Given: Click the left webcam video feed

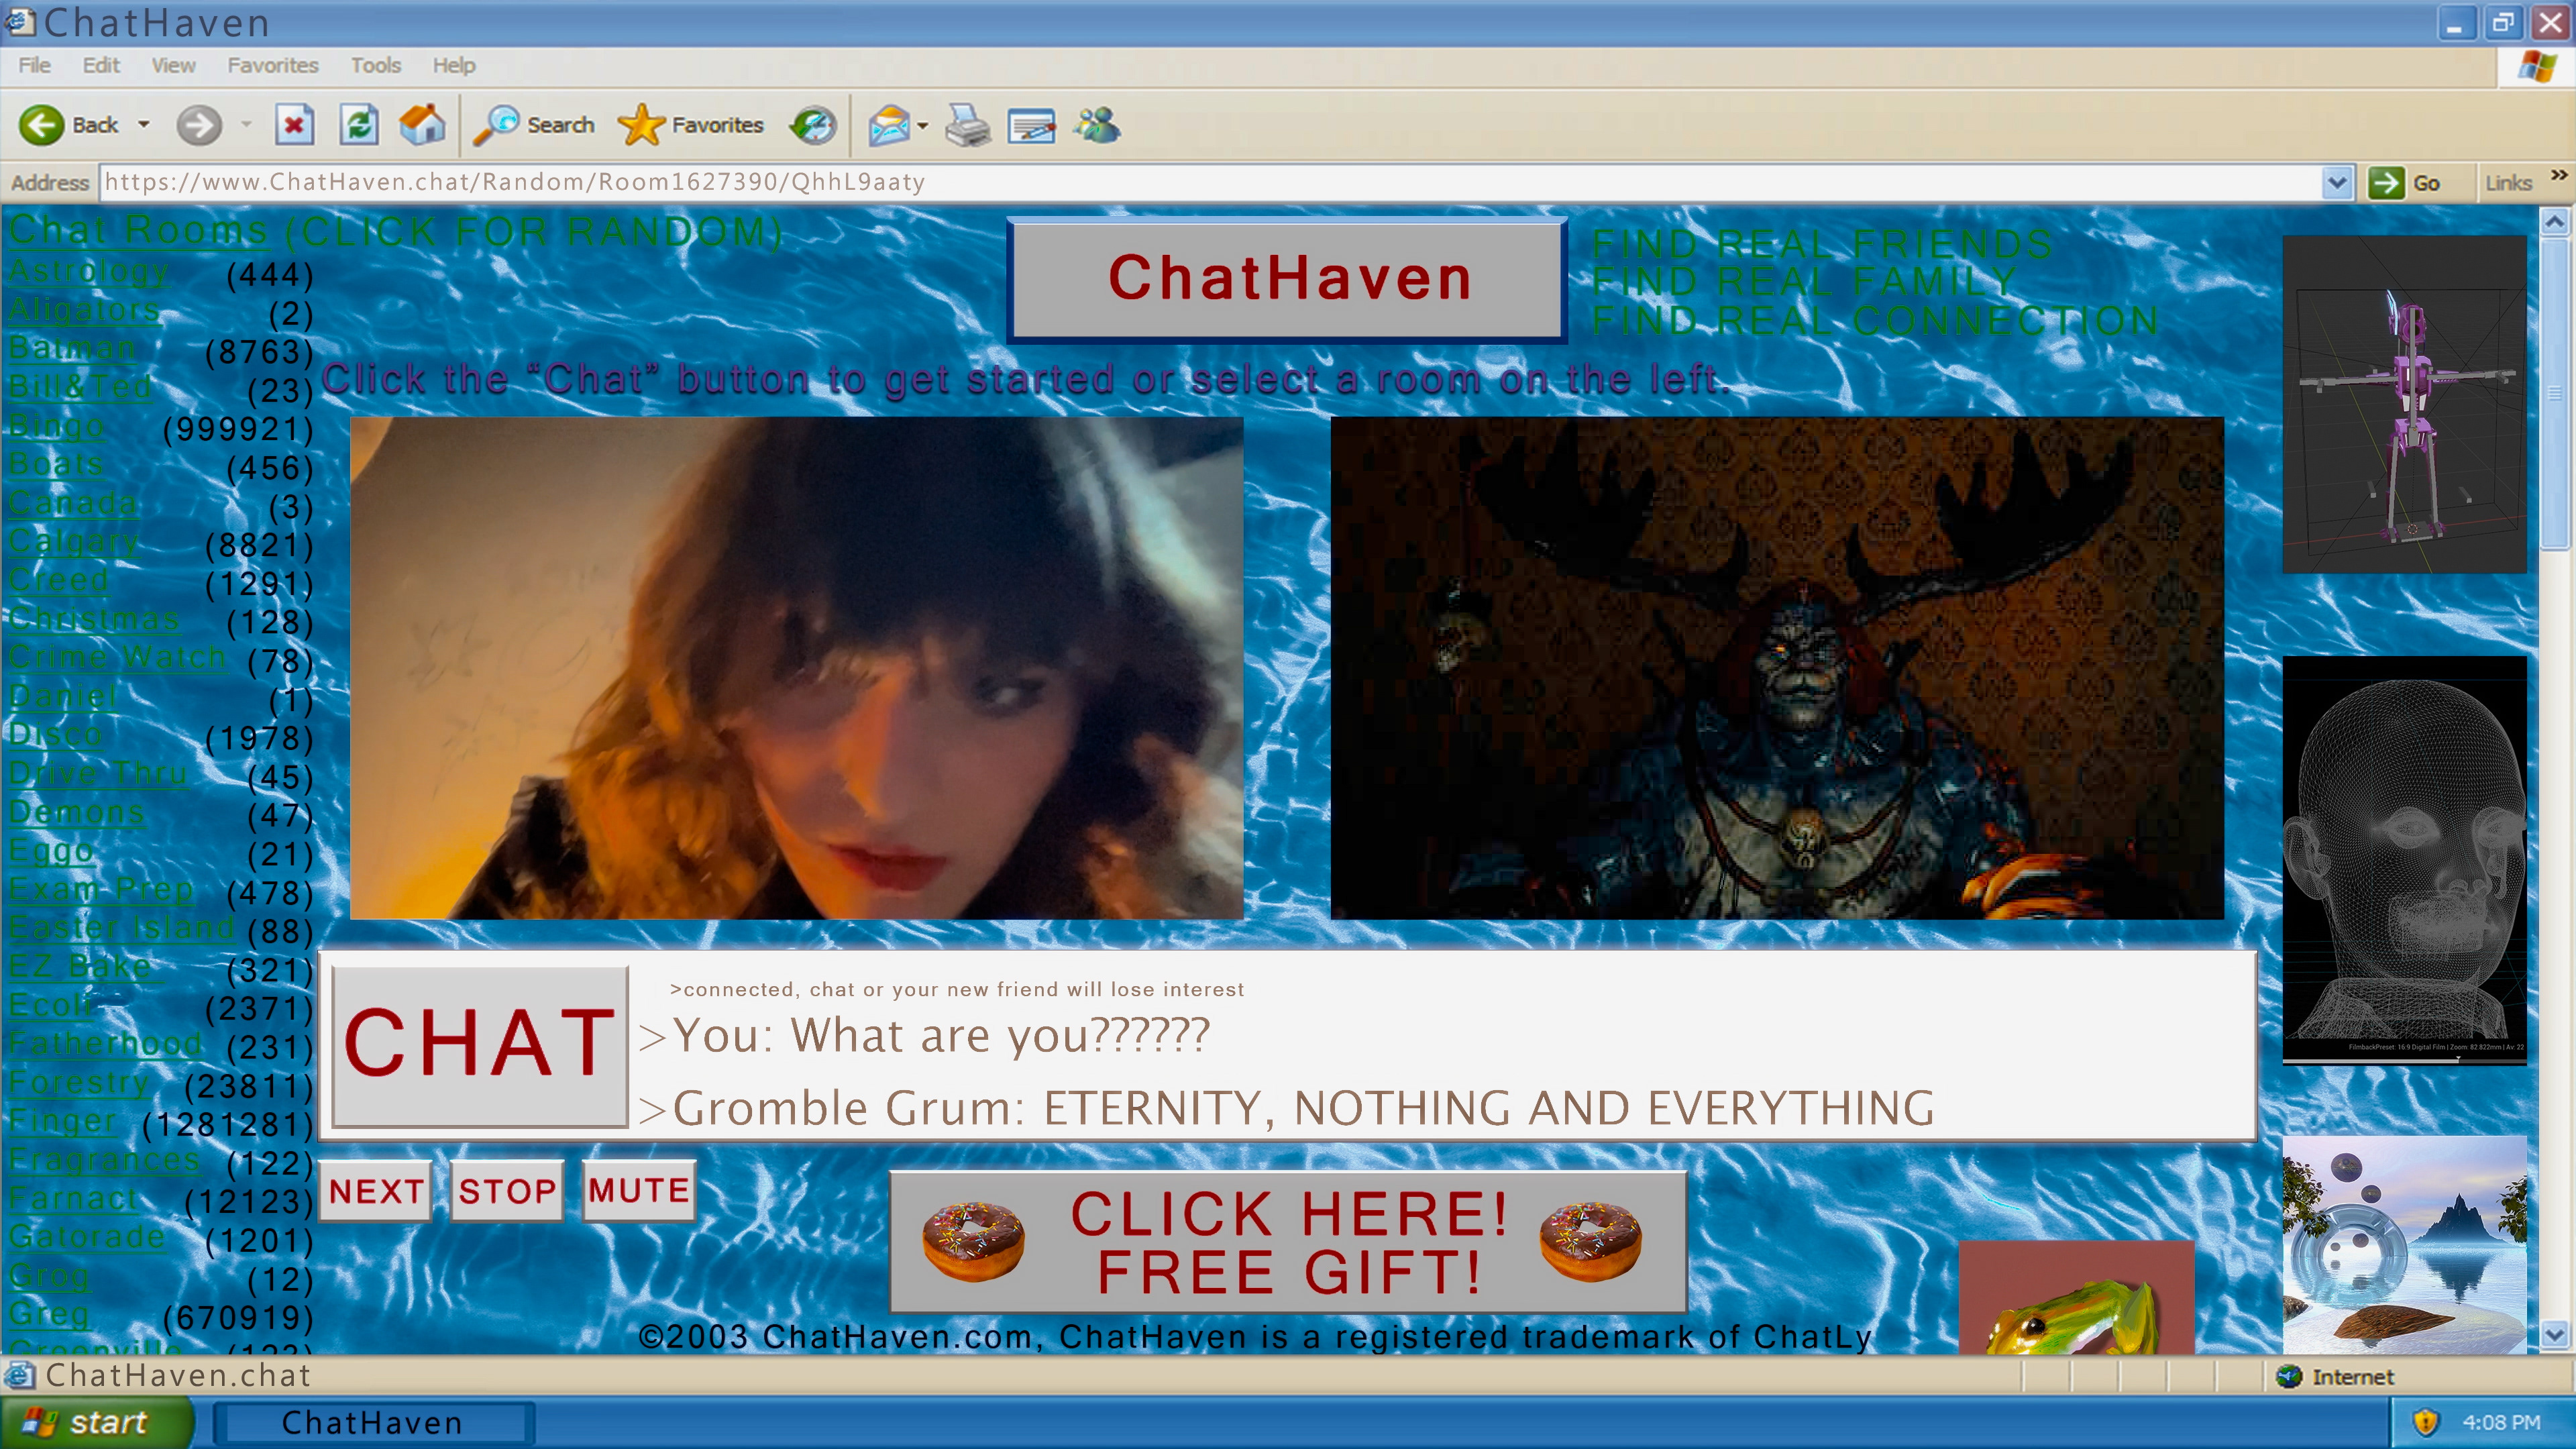Looking at the screenshot, I should tap(796, 668).
